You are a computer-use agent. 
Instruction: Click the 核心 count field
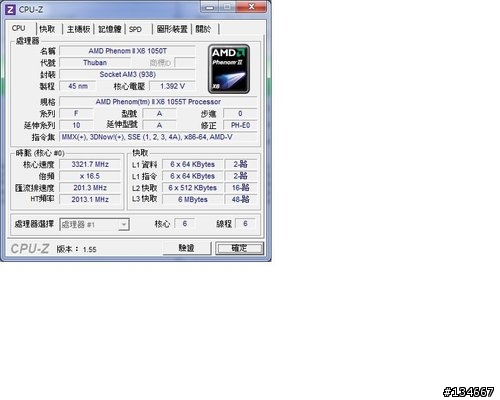pos(185,224)
